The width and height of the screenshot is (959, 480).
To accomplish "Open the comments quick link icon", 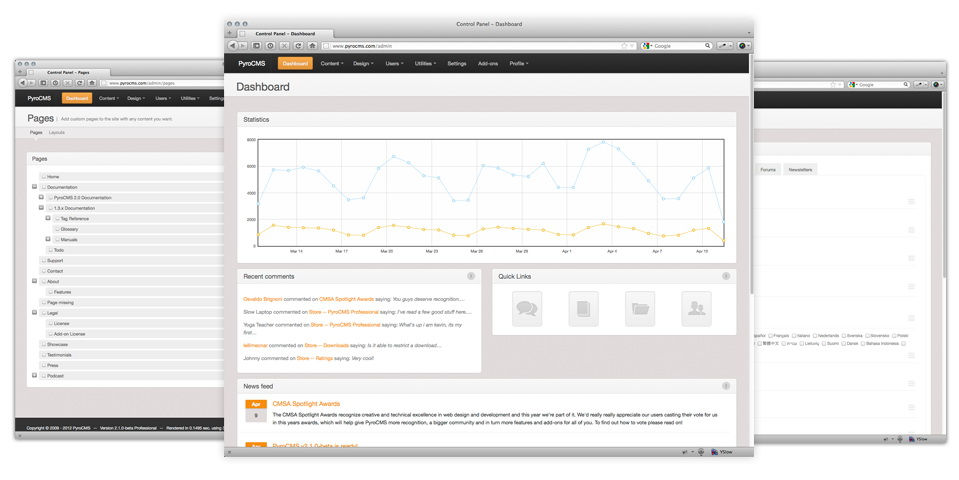I will point(527,309).
